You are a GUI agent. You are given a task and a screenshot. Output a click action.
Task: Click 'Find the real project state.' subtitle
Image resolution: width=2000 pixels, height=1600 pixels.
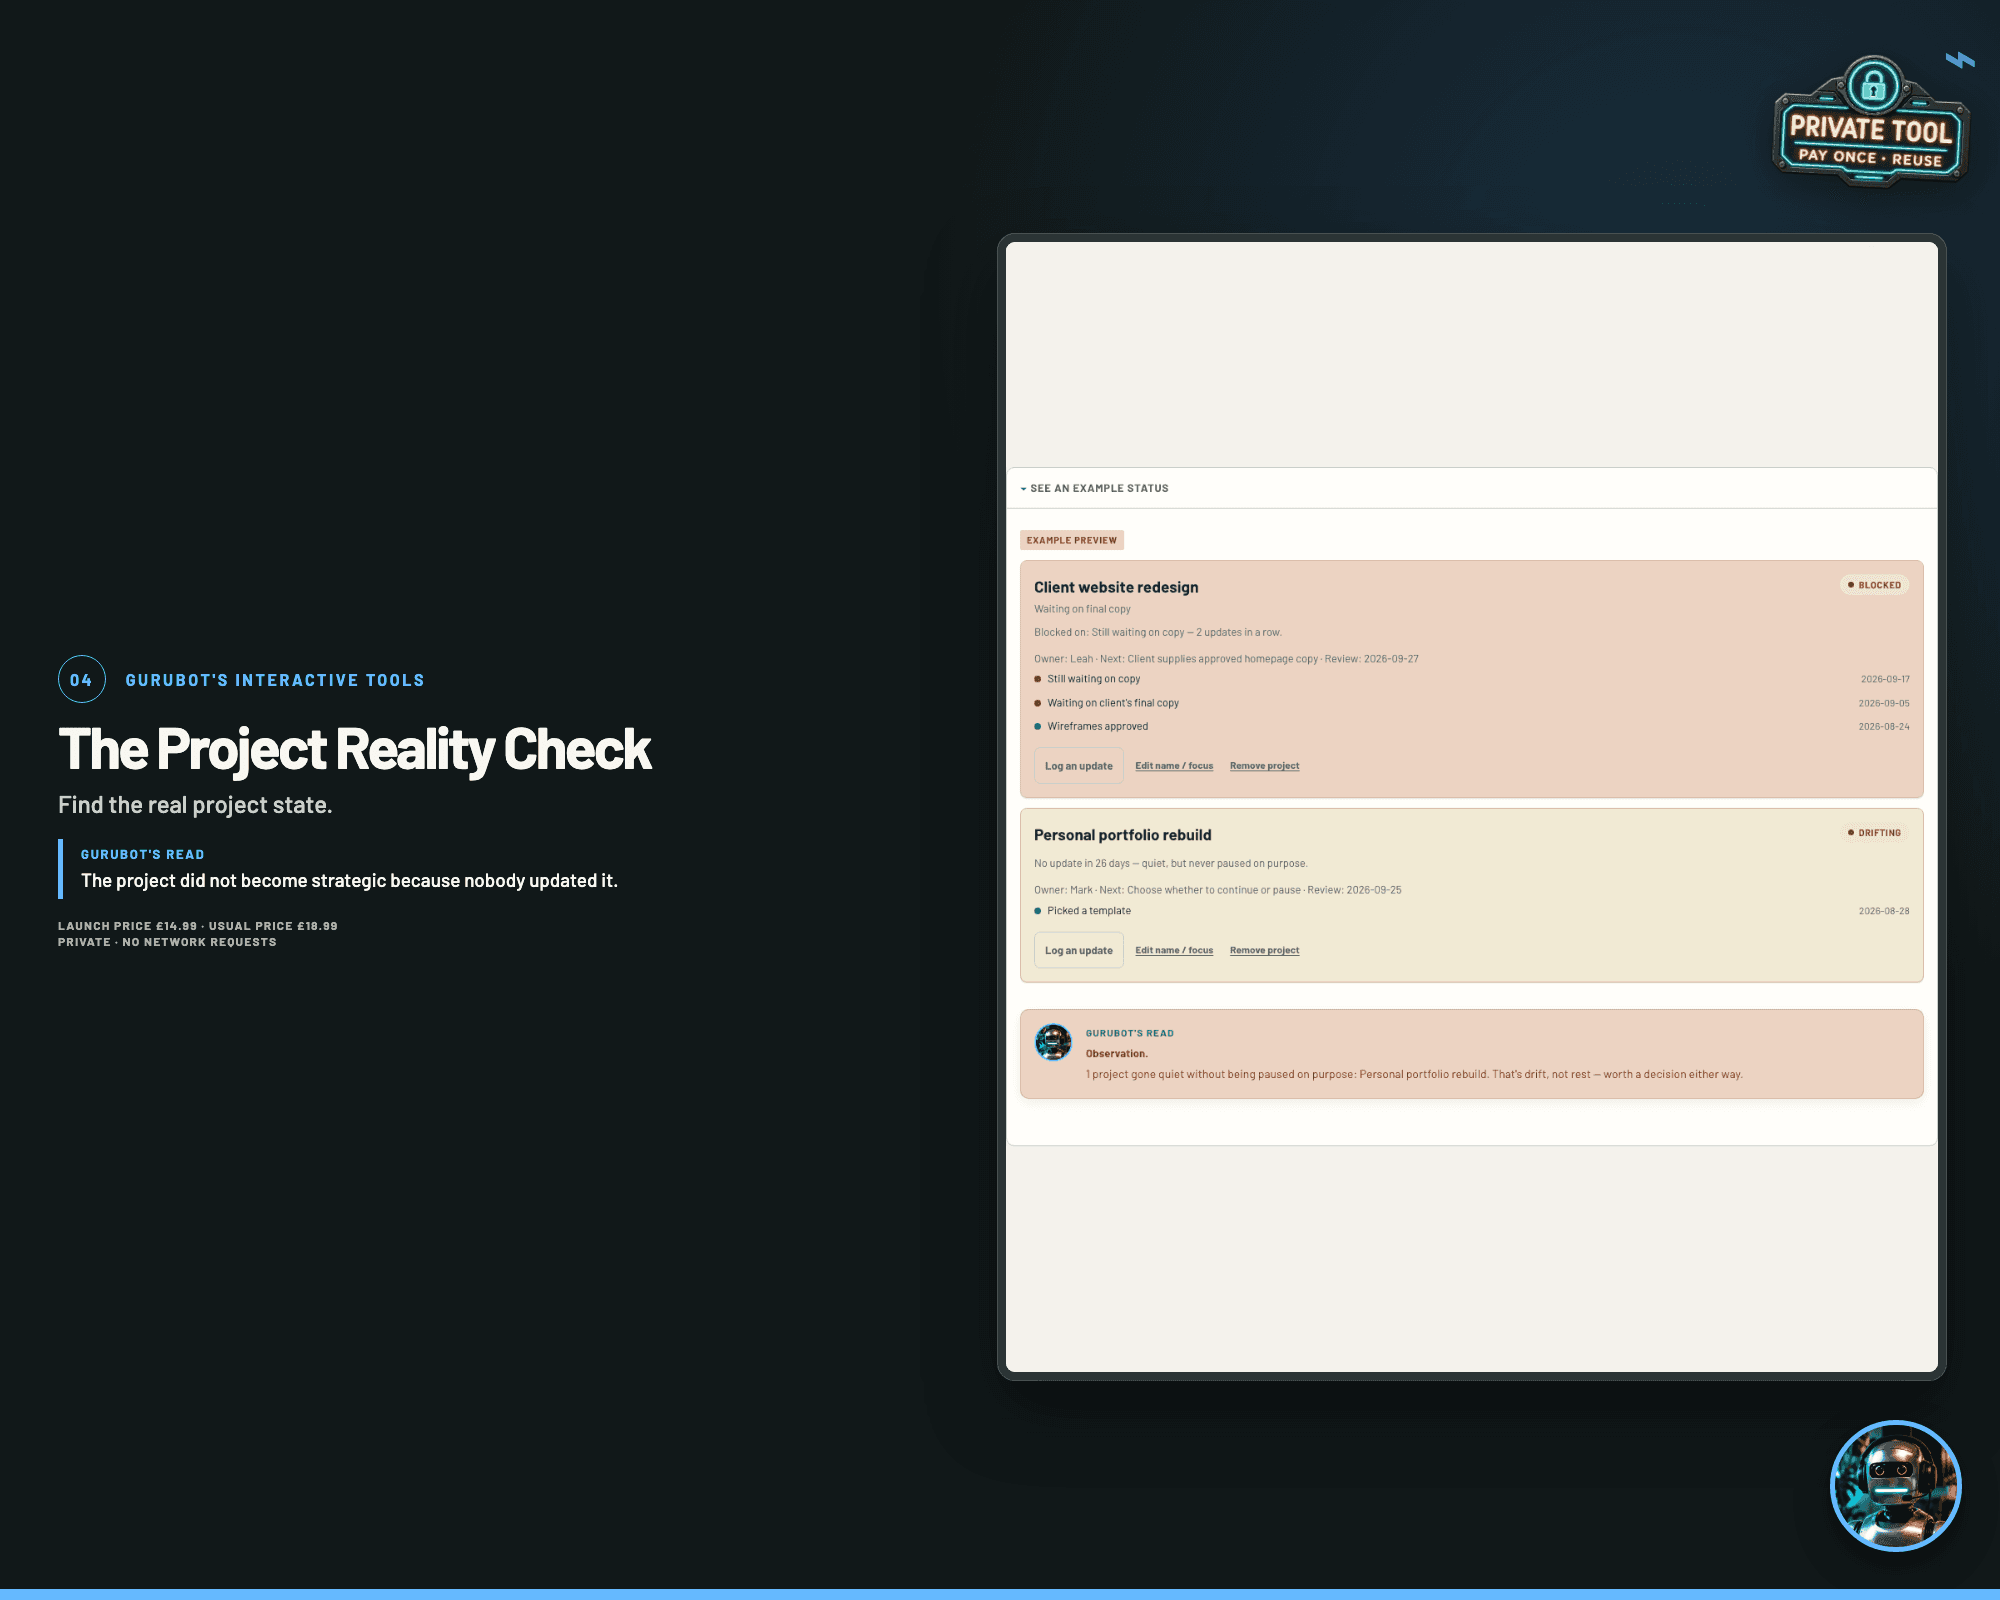(195, 805)
